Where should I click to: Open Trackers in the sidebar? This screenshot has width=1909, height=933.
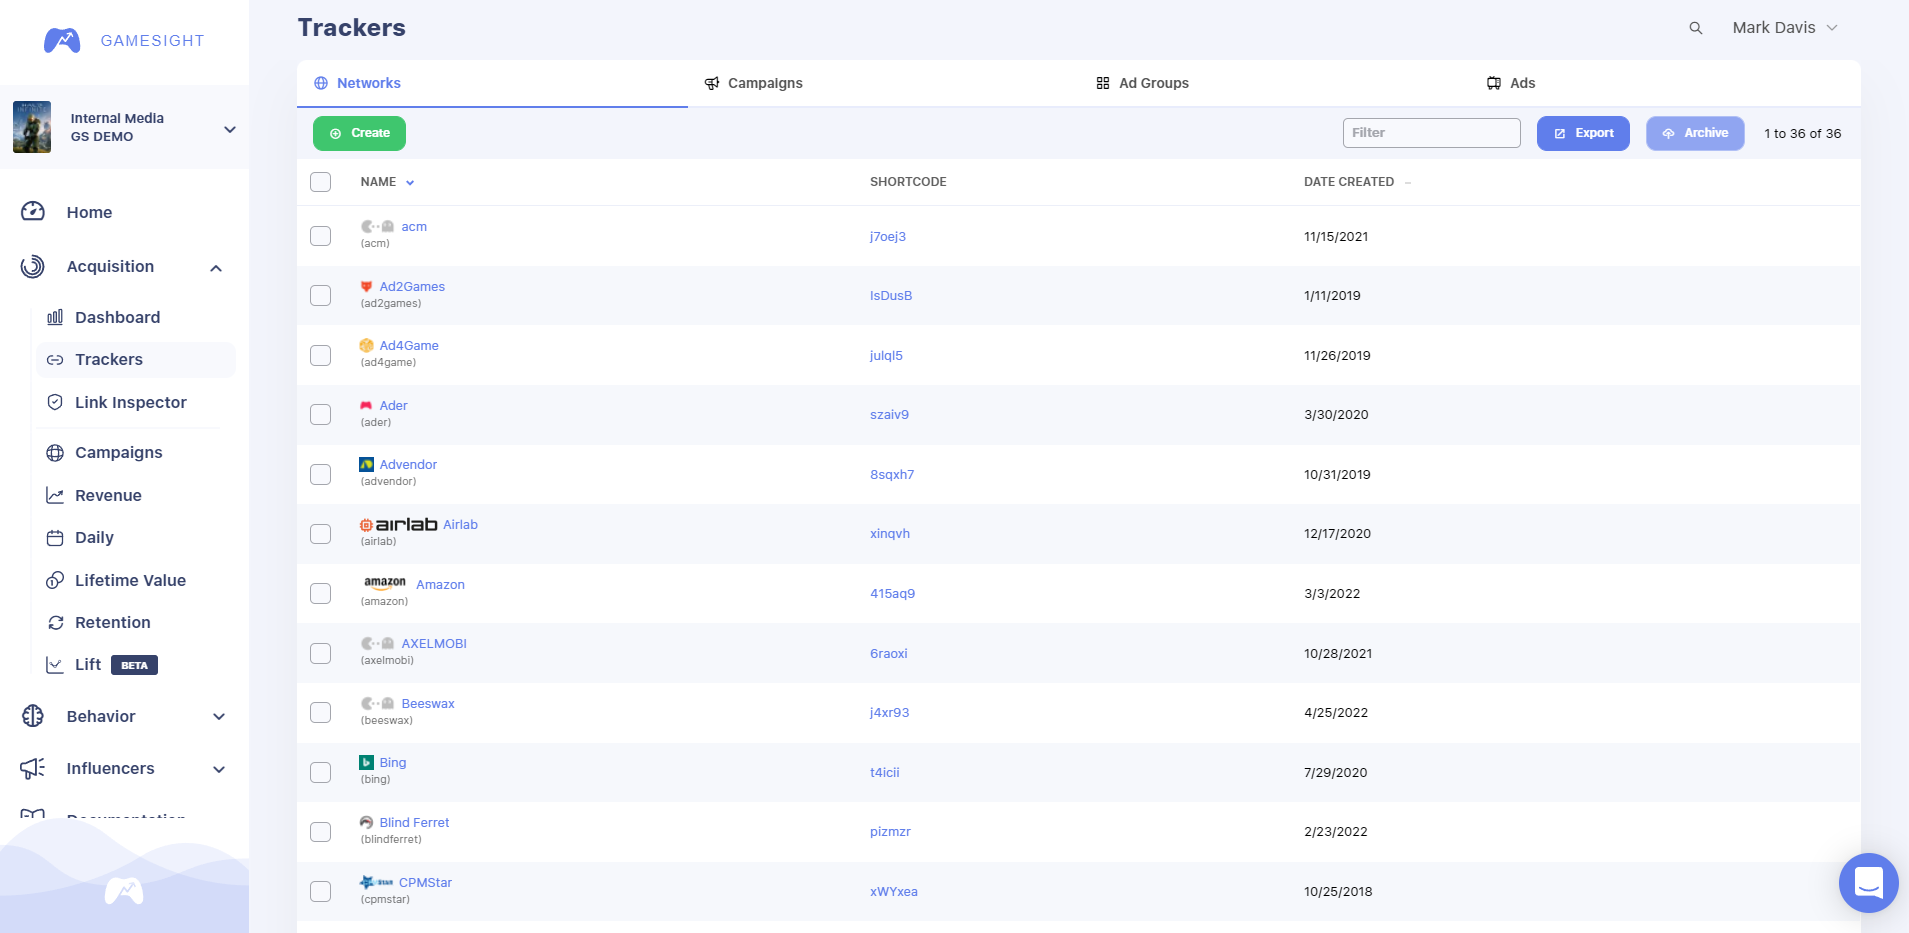136,360
